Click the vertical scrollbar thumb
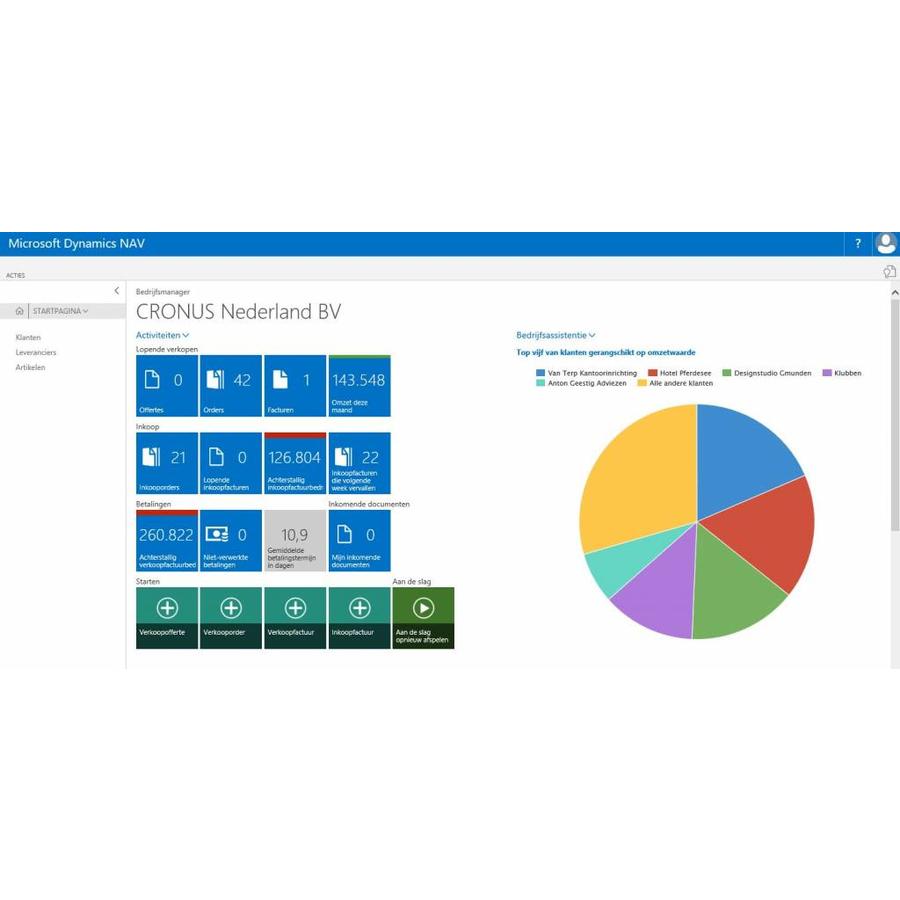Image resolution: width=900 pixels, height=900 pixels. [x=894, y=413]
